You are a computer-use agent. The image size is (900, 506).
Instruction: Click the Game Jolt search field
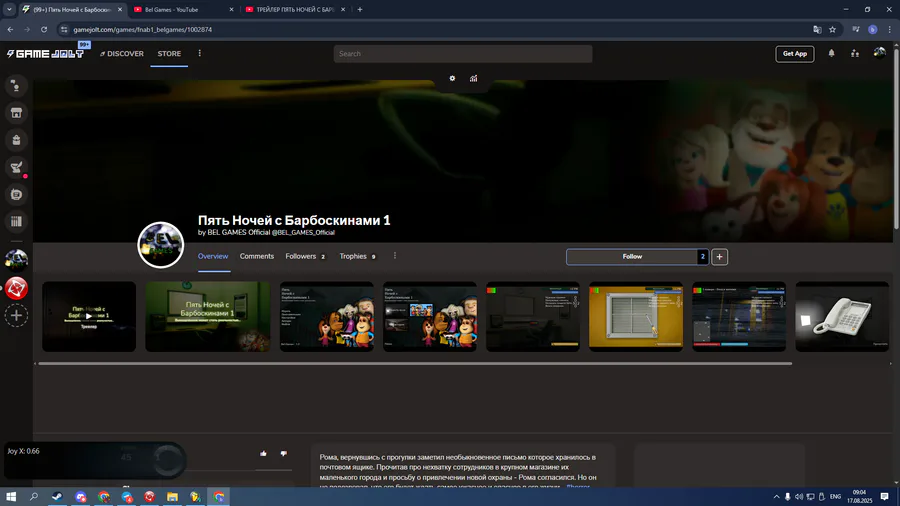(x=463, y=53)
